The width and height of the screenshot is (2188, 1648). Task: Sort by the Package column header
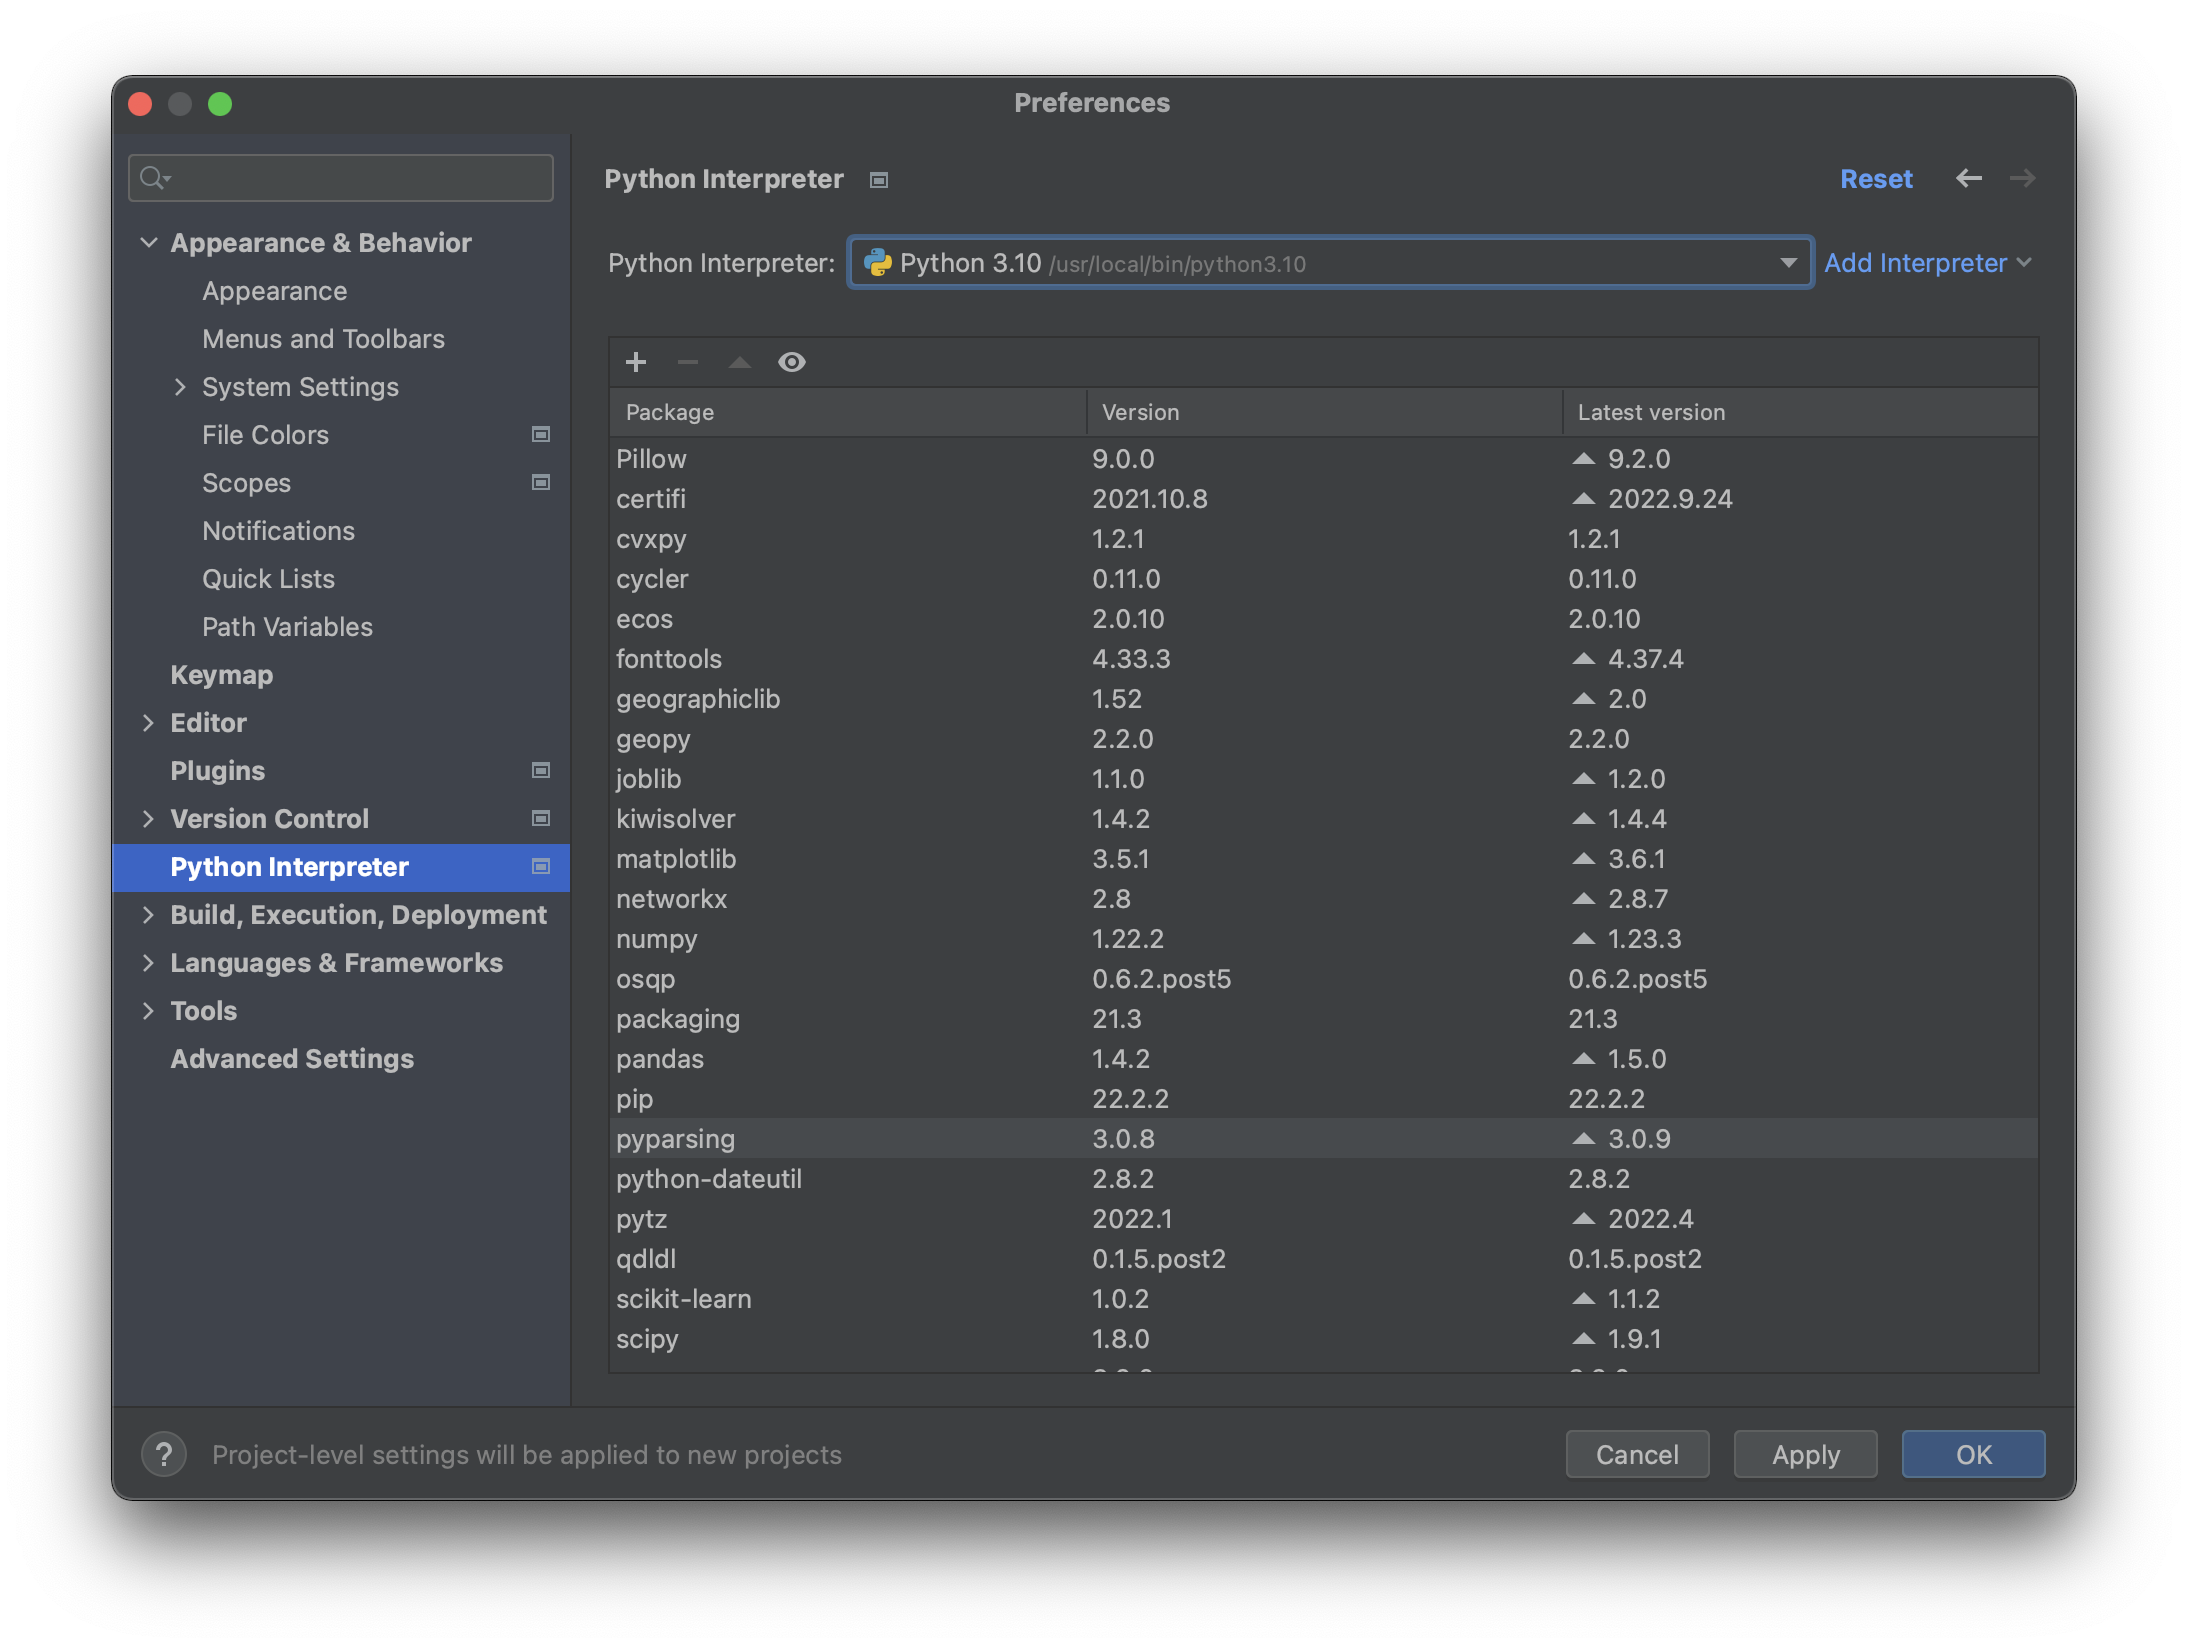(848, 412)
